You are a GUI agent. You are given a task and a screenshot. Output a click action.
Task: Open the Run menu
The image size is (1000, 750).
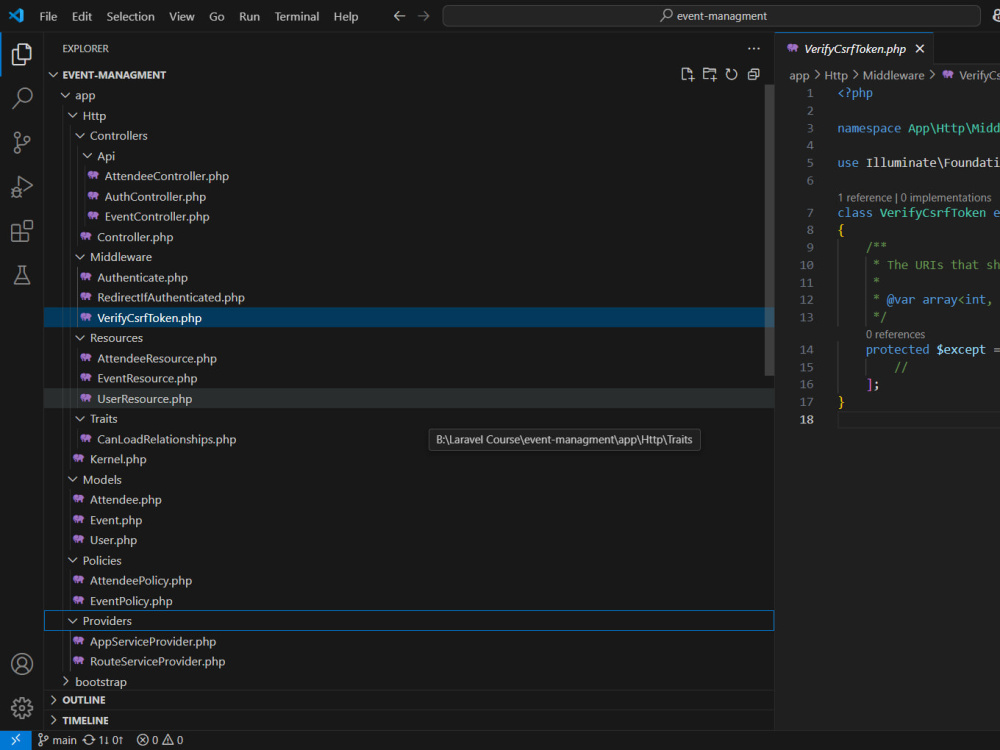point(249,16)
